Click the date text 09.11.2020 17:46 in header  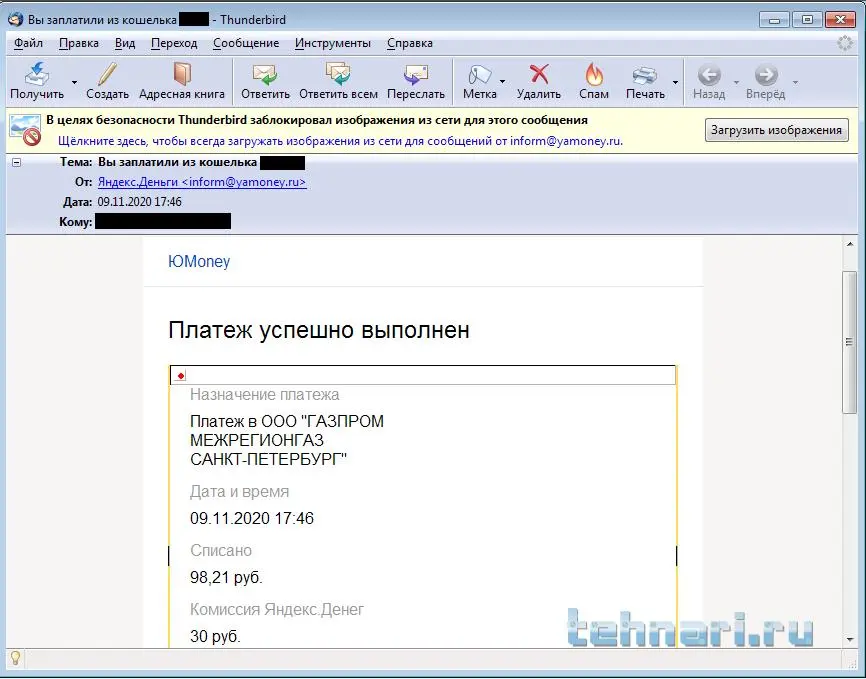(x=139, y=202)
